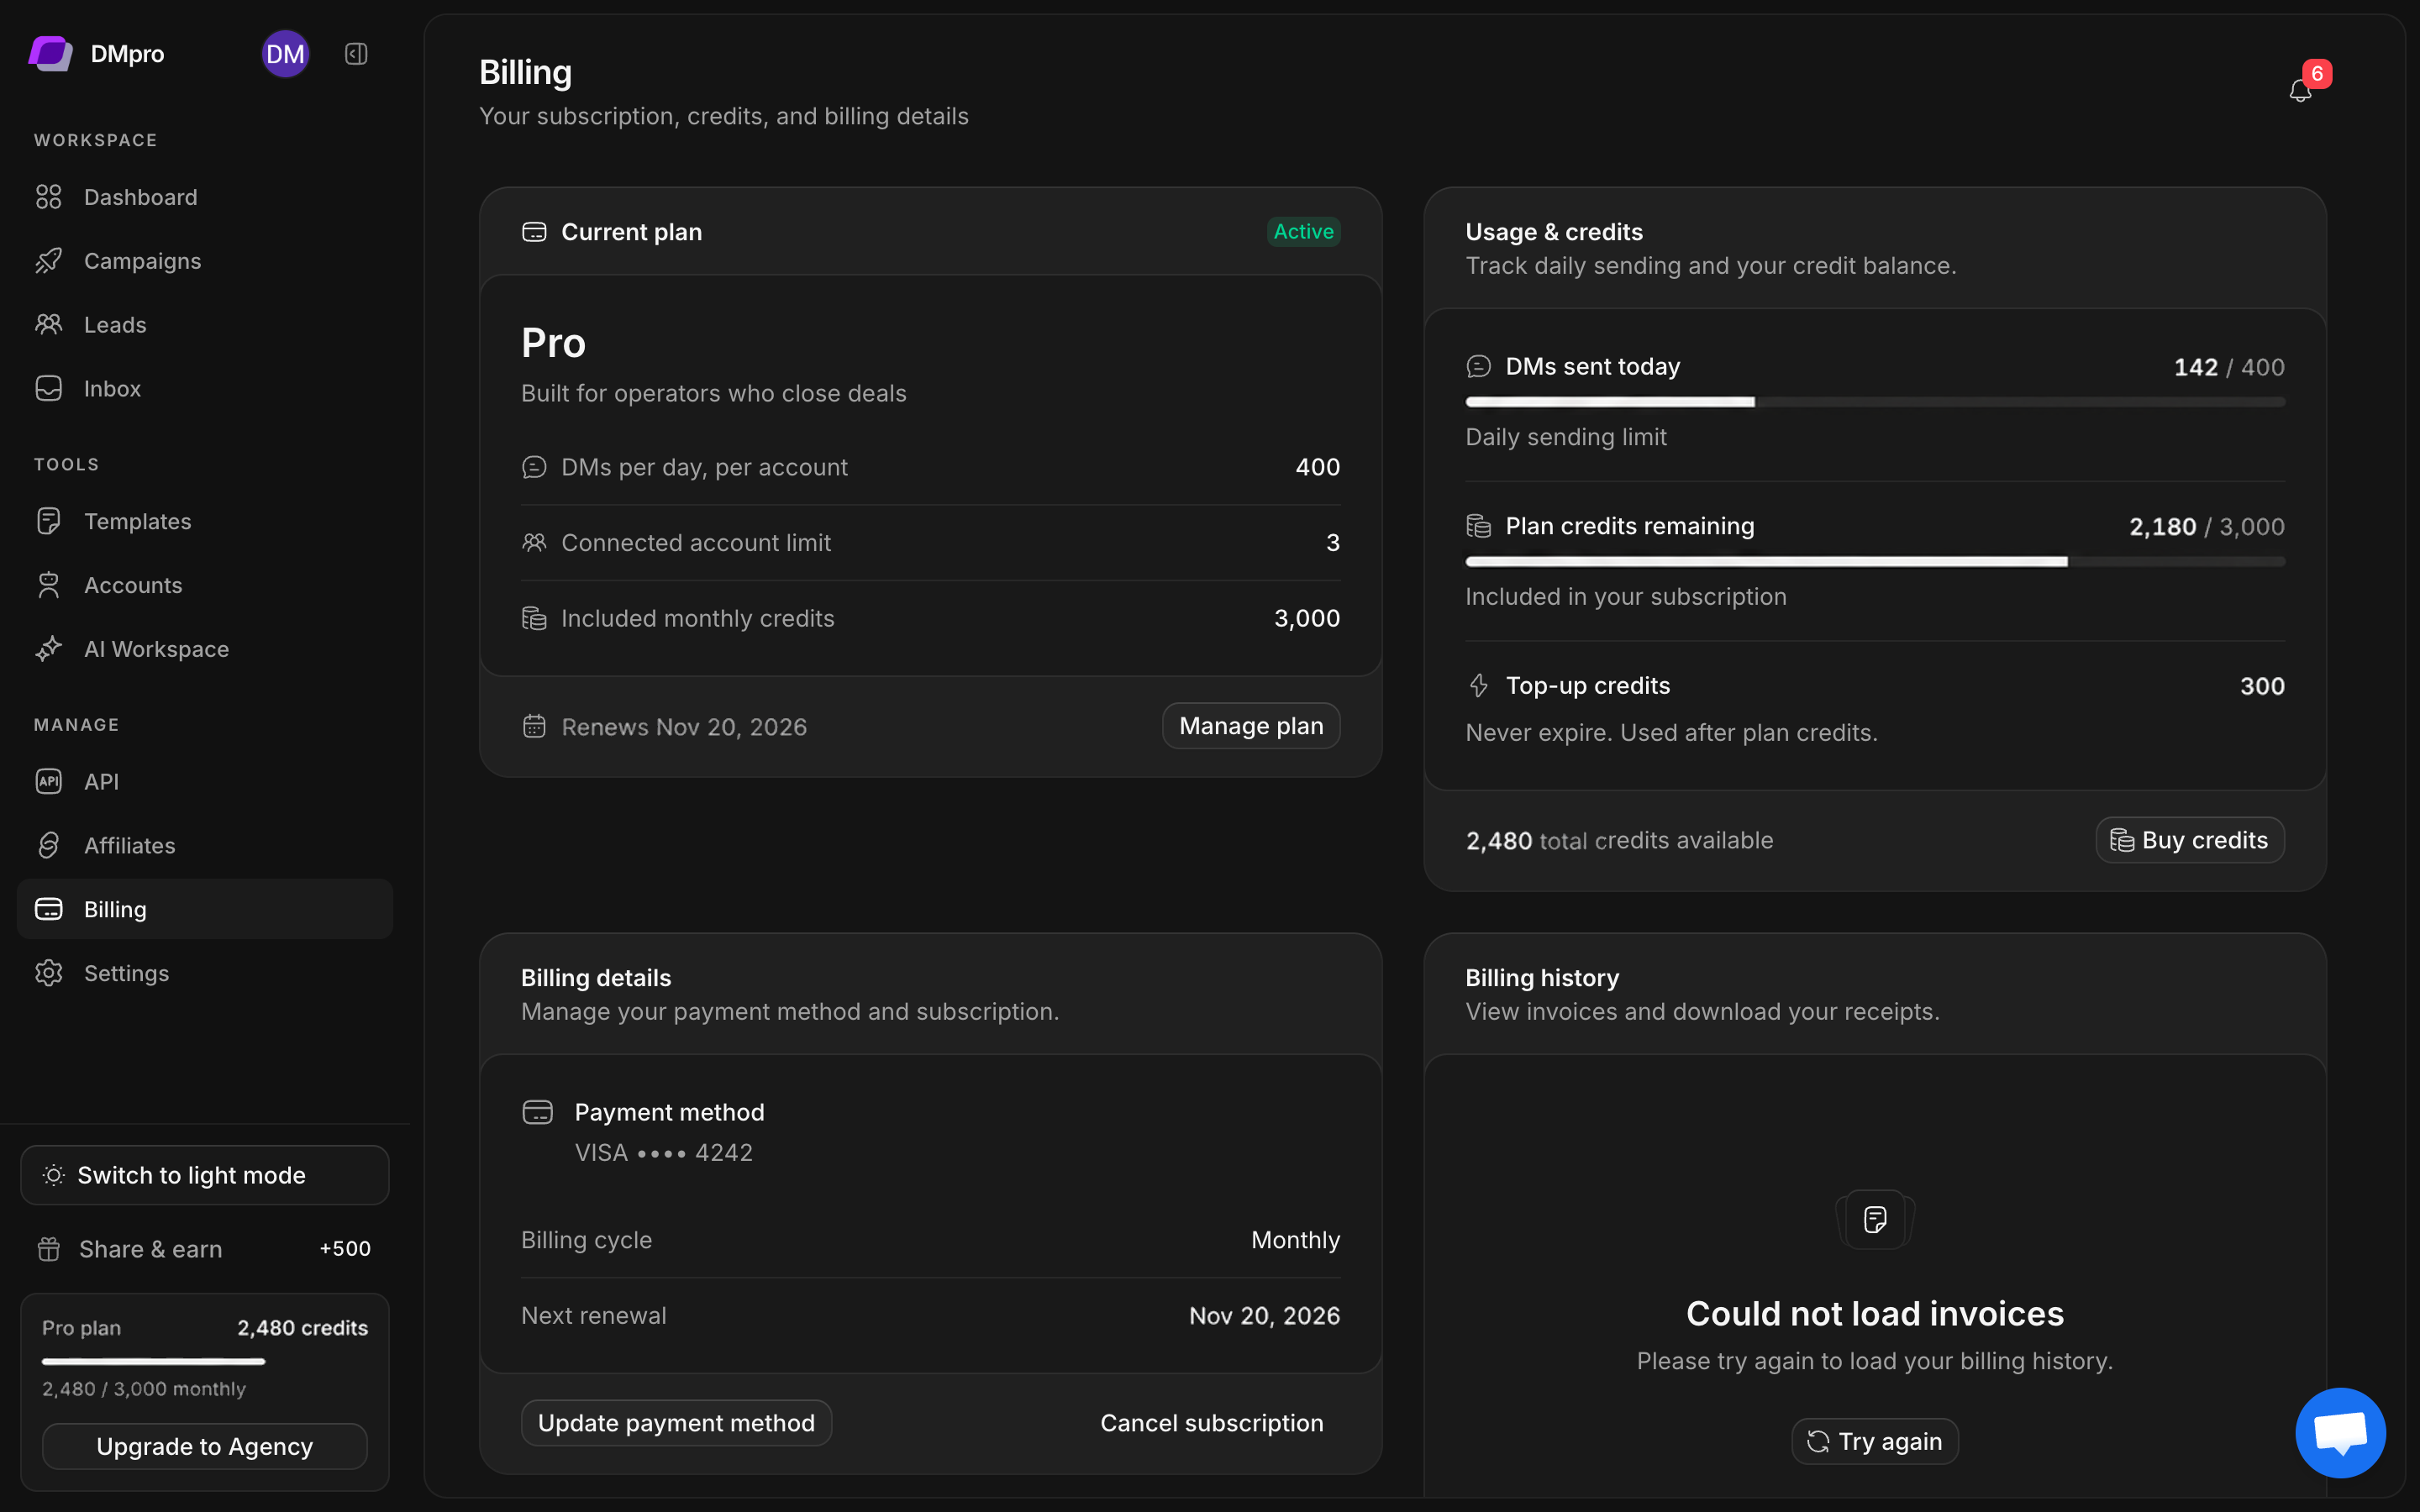
Task: Open Settings from the sidebar
Action: pos(205,973)
